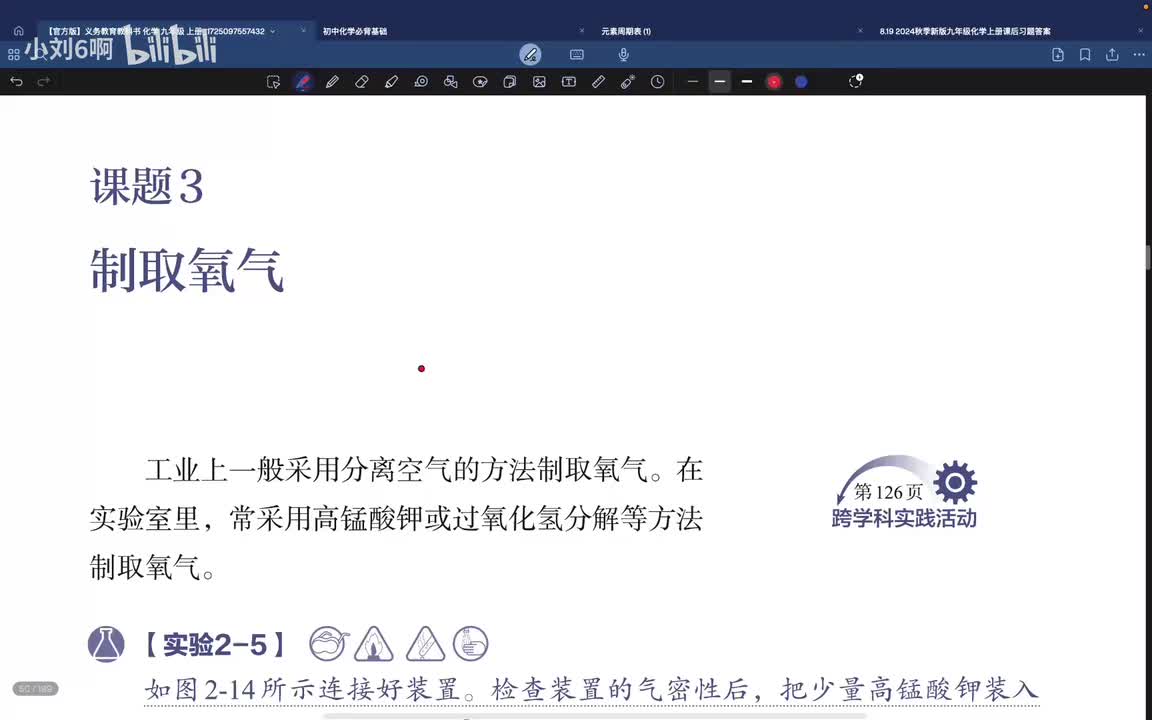Select the eraser tool

pyautogui.click(x=361, y=82)
